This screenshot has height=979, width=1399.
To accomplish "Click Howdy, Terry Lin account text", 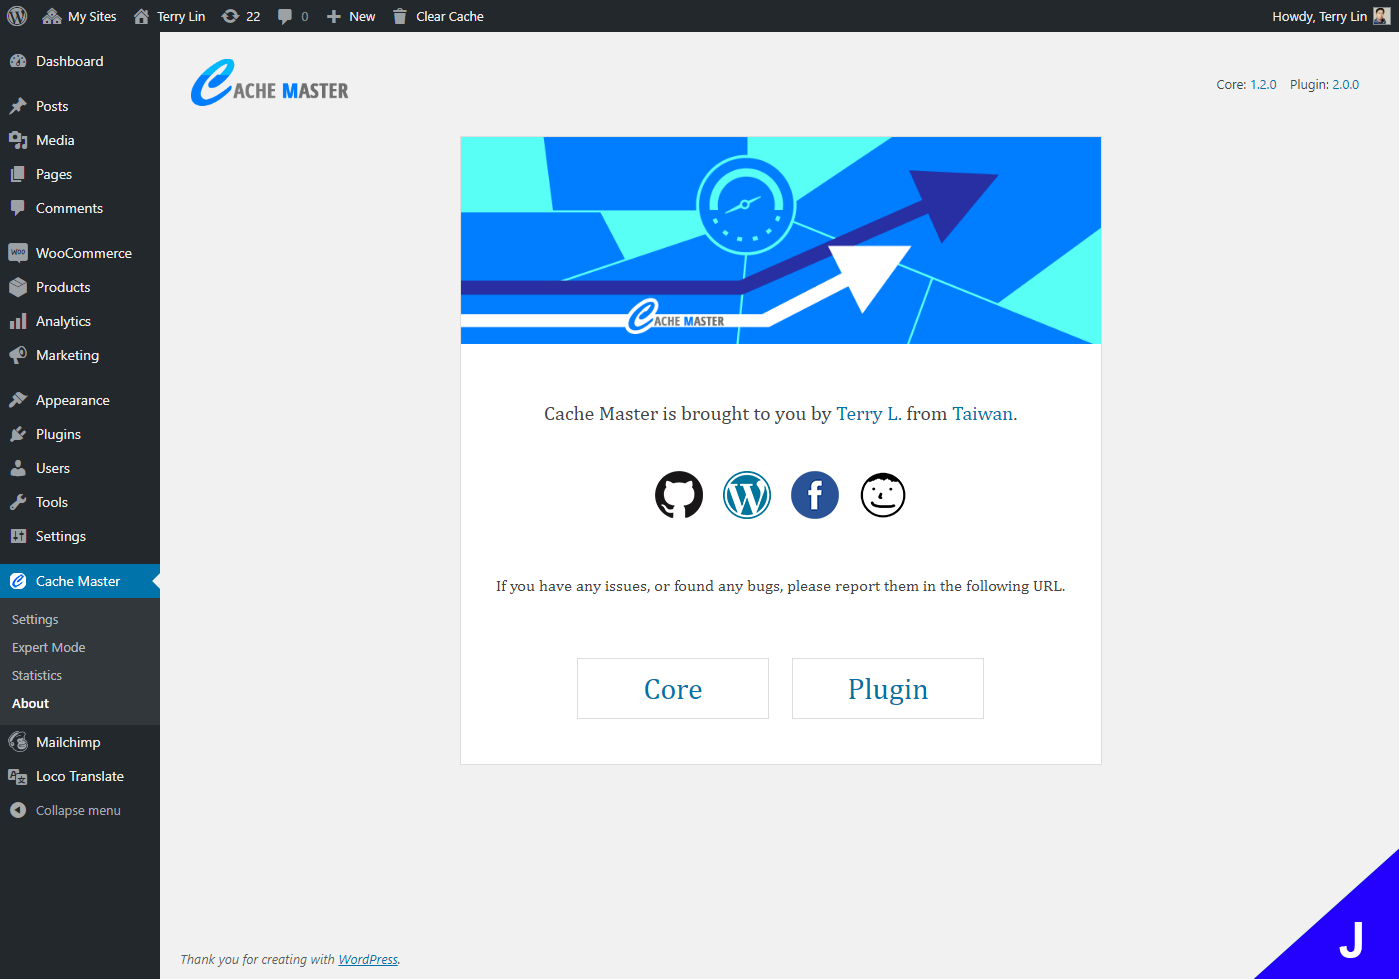I will tap(1319, 16).
